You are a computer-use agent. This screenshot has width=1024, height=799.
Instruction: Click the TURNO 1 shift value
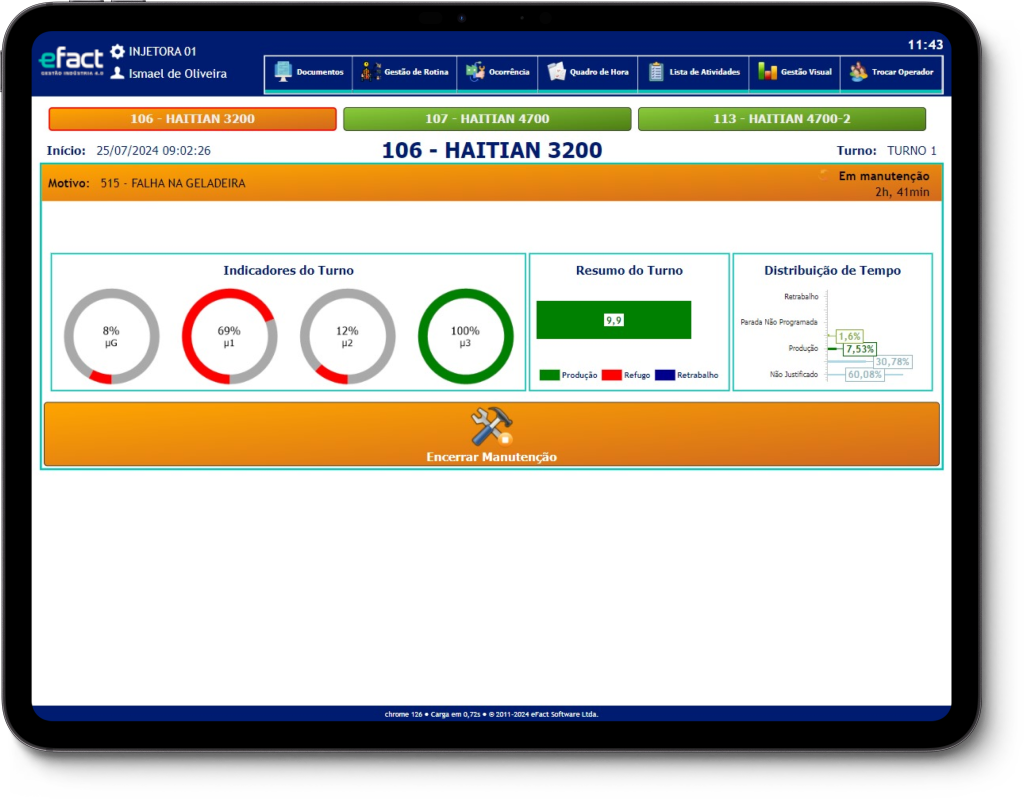point(912,151)
